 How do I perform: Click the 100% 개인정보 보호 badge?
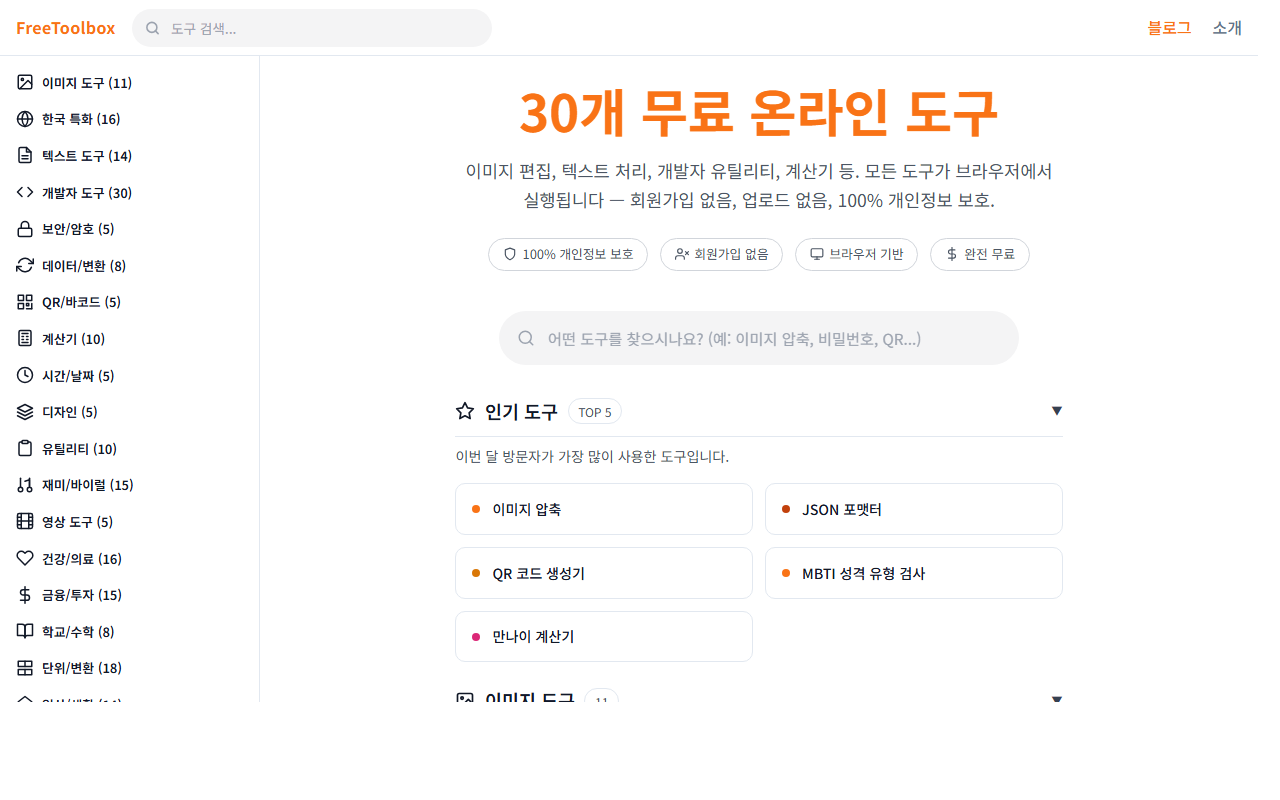point(568,254)
